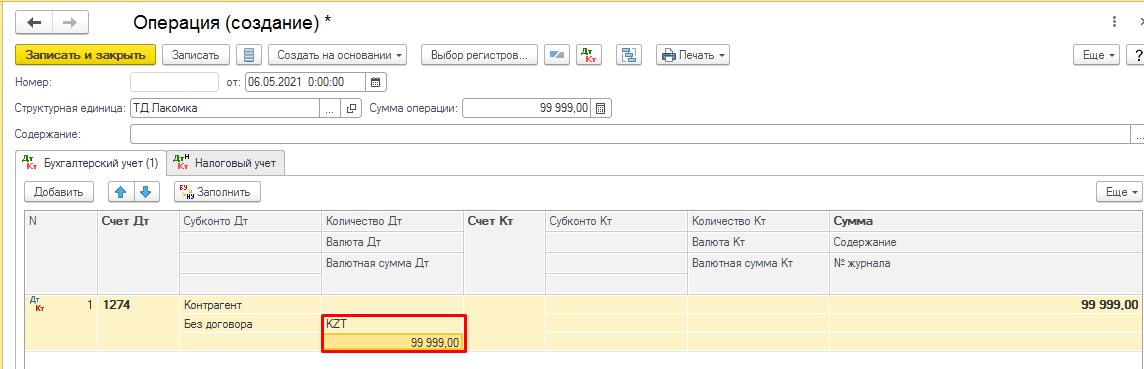Select account 1274 in Счет Дт
The image size is (1144, 369).
coord(138,305)
